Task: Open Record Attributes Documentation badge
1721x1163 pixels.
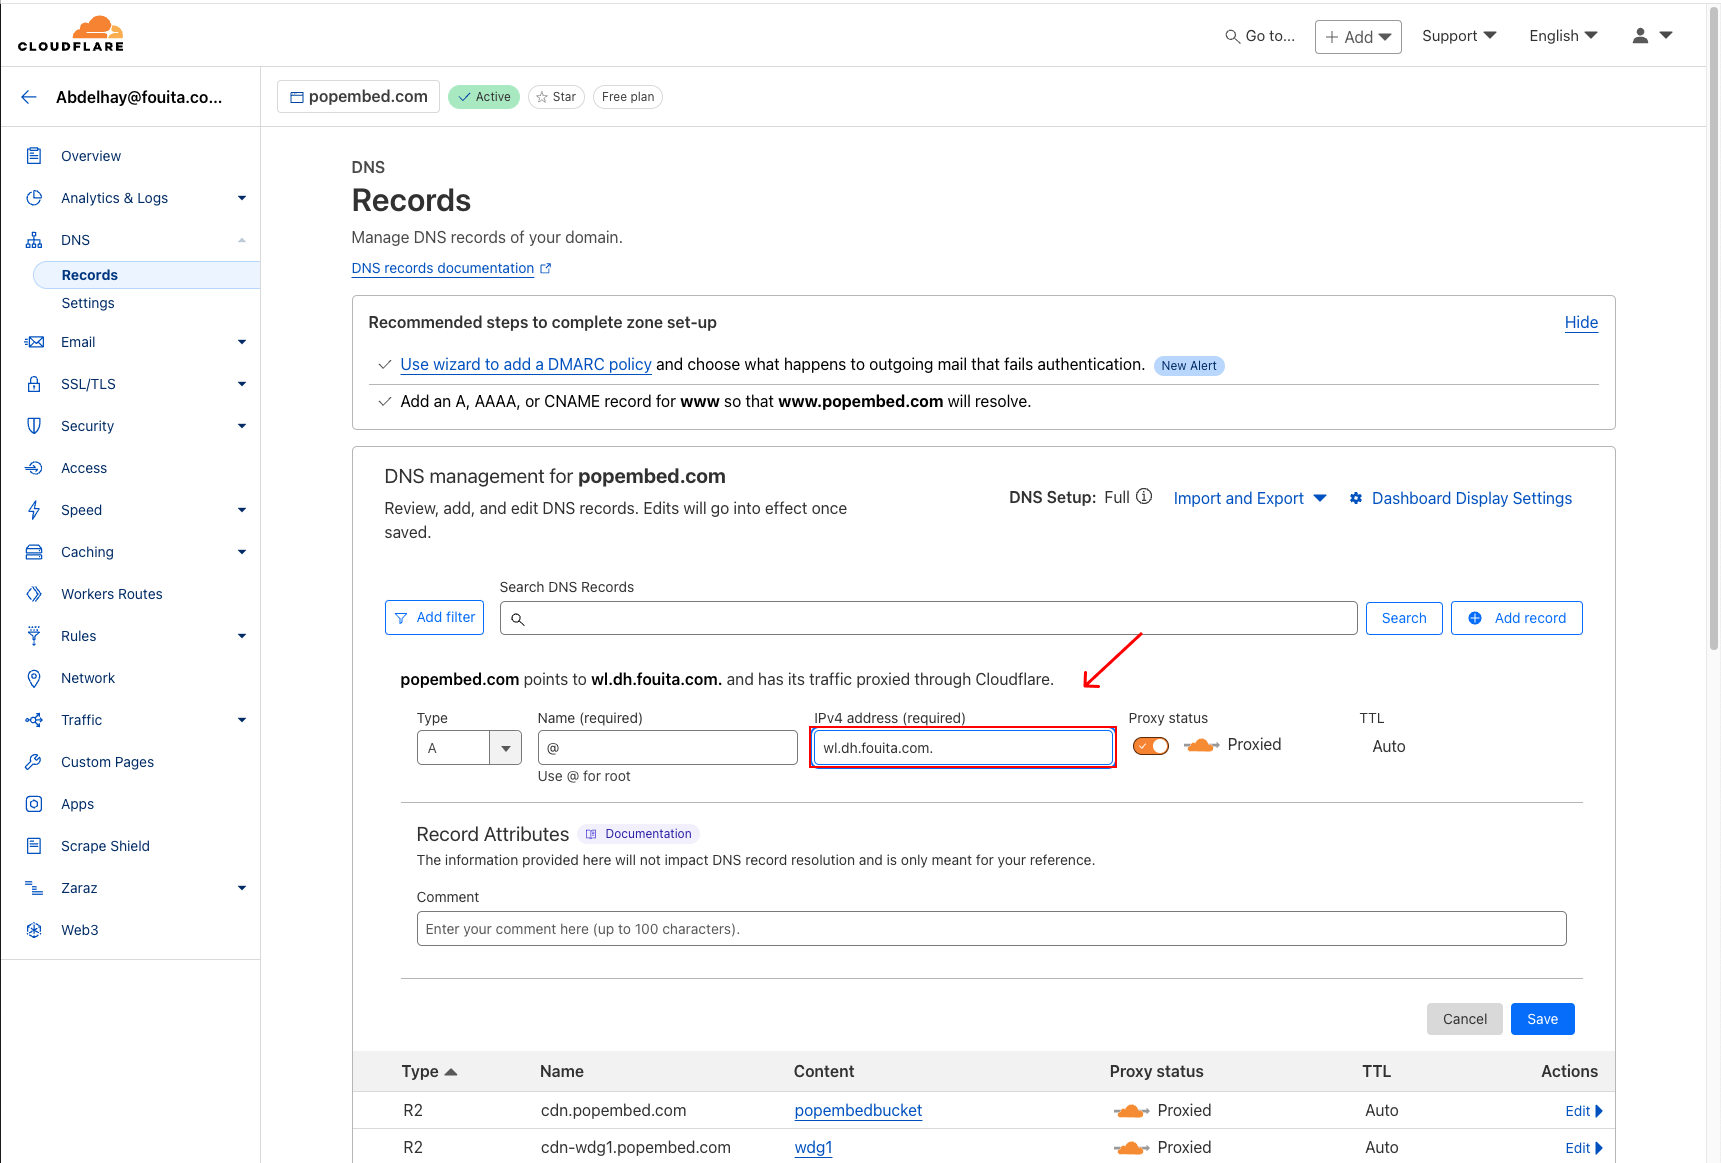Action: [638, 834]
